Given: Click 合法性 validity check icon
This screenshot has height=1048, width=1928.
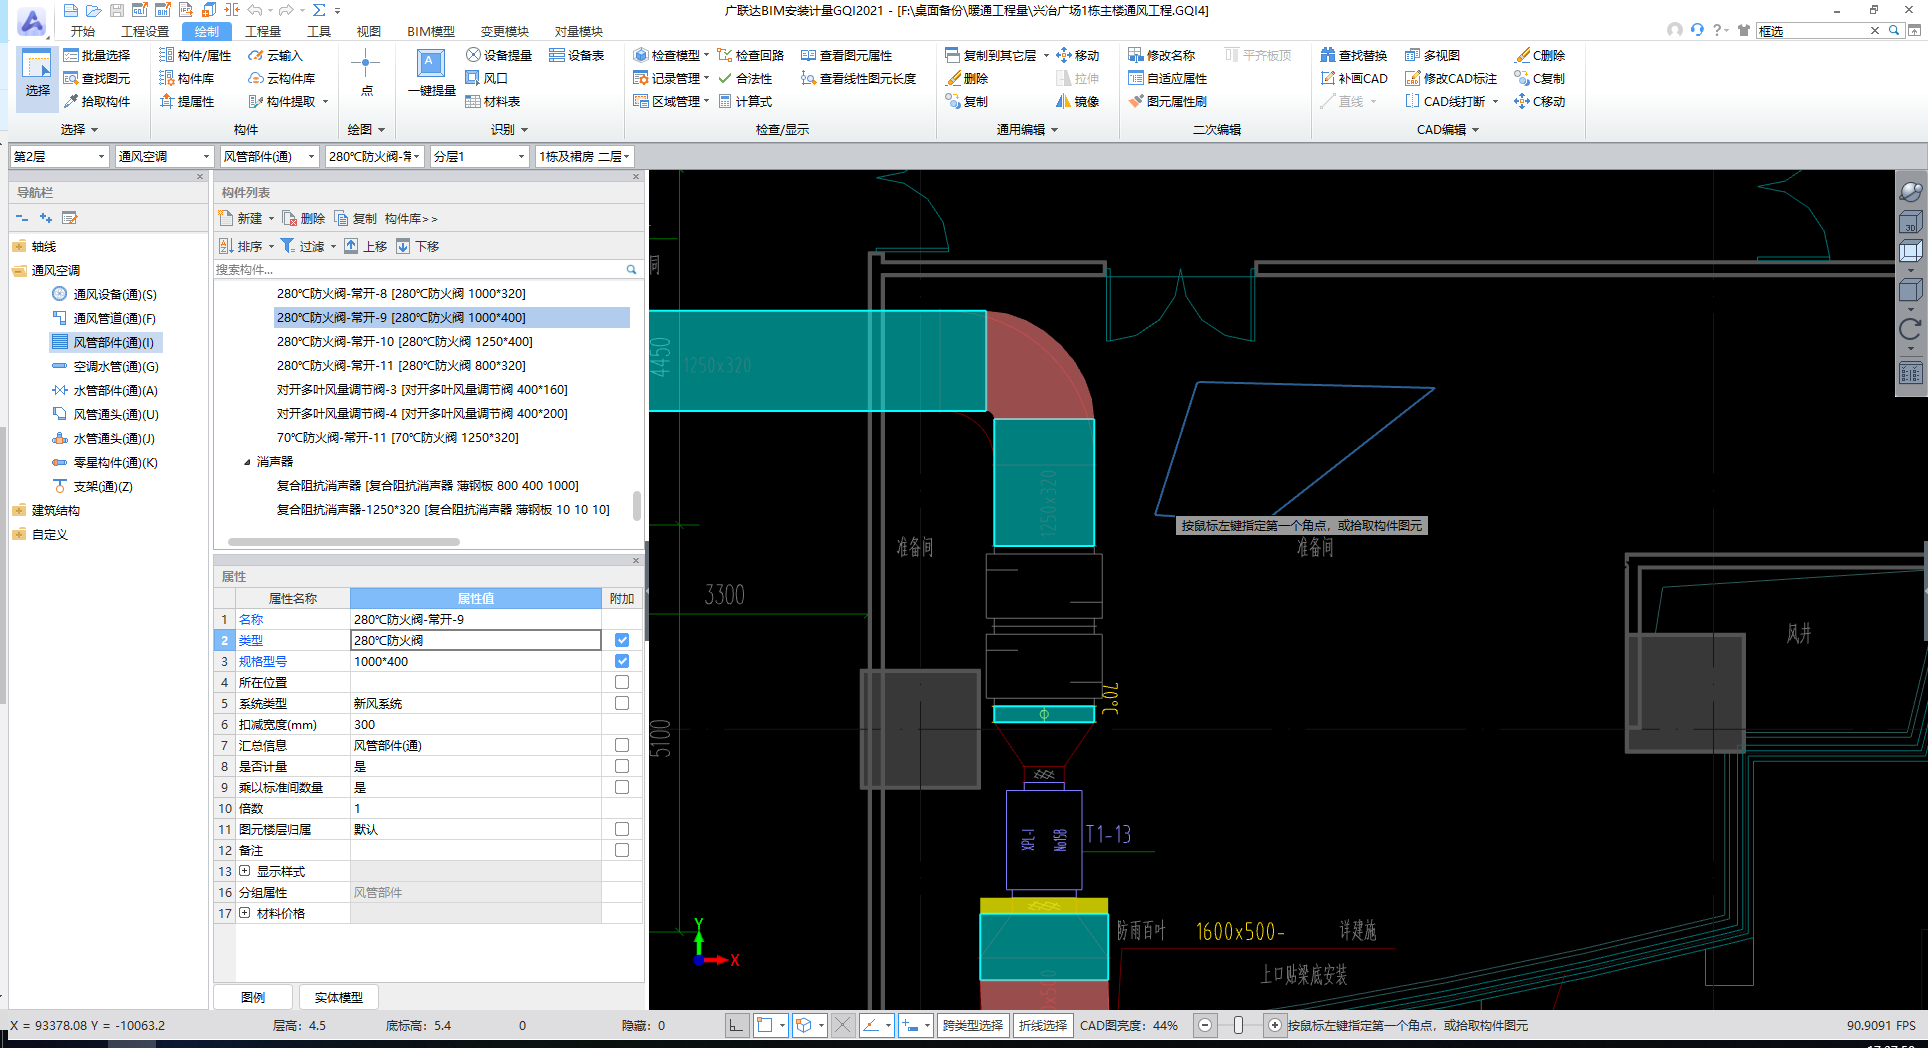Looking at the screenshot, I should [745, 78].
